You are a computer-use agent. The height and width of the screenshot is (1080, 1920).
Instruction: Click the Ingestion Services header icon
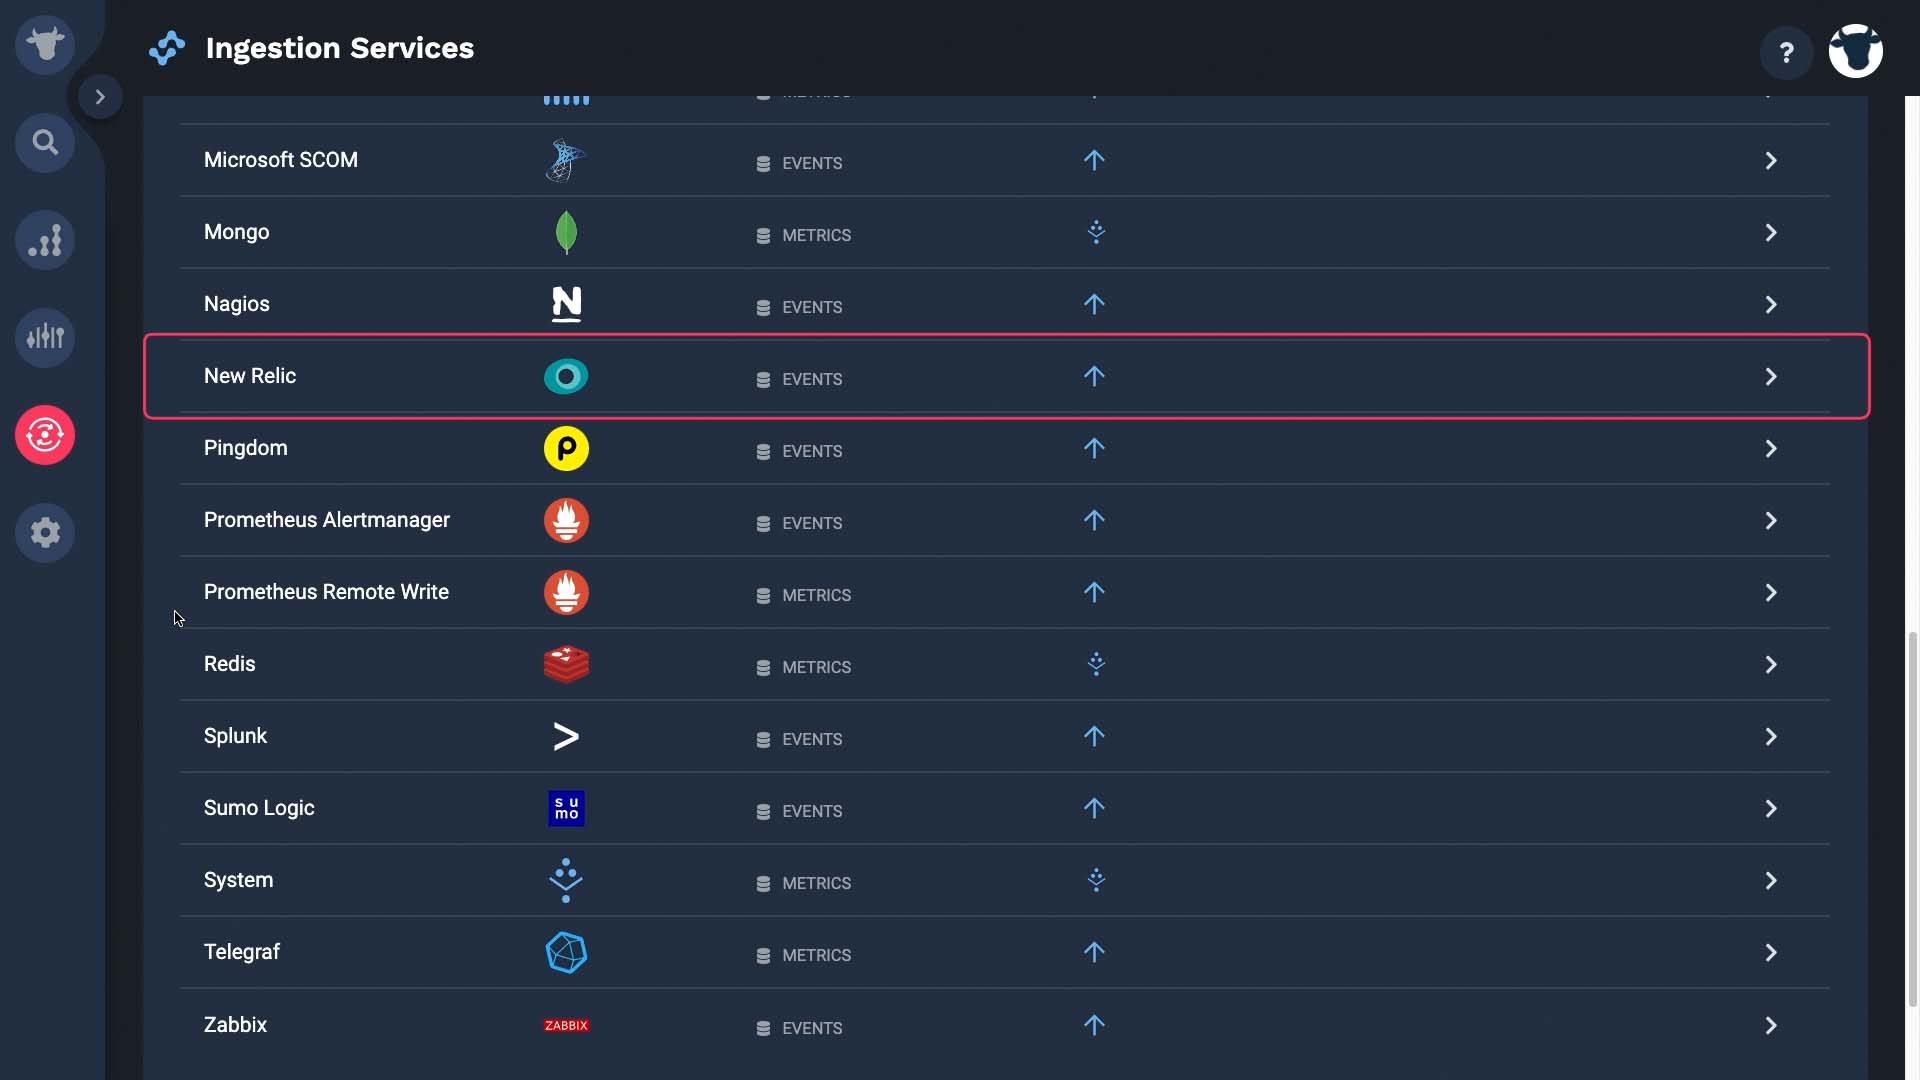(x=167, y=48)
